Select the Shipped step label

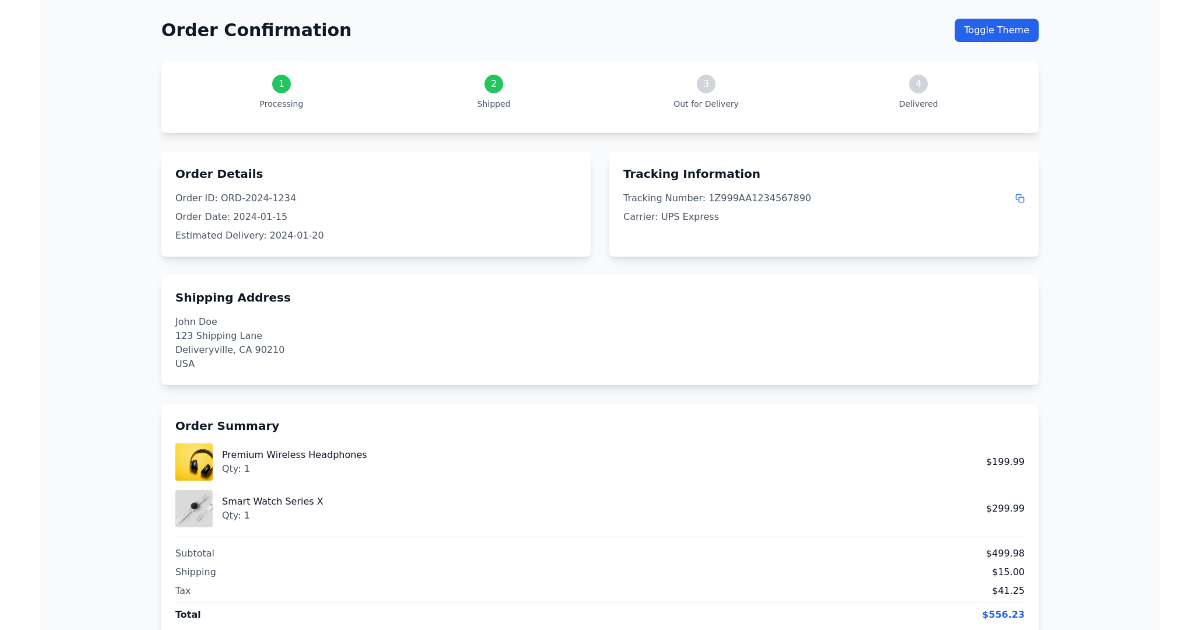click(x=493, y=103)
